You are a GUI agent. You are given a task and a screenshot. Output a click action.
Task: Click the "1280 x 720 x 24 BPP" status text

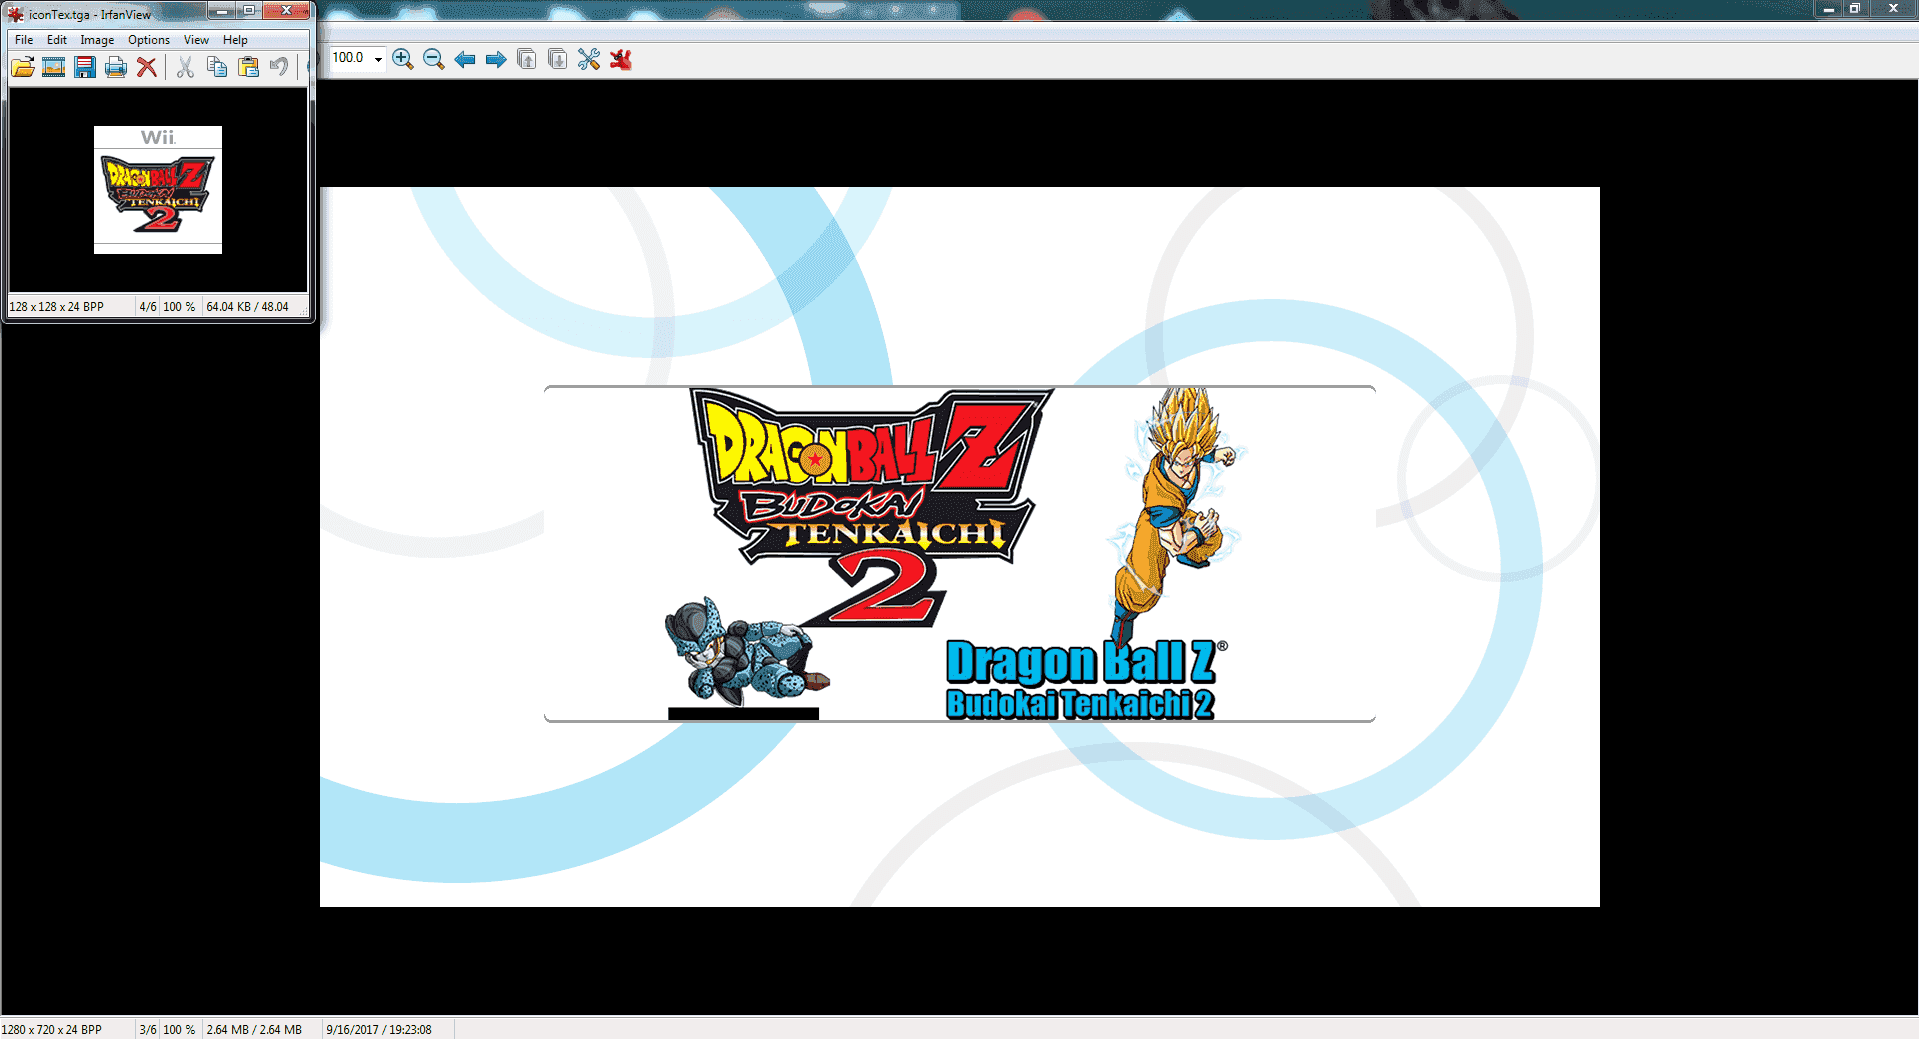(x=52, y=1030)
